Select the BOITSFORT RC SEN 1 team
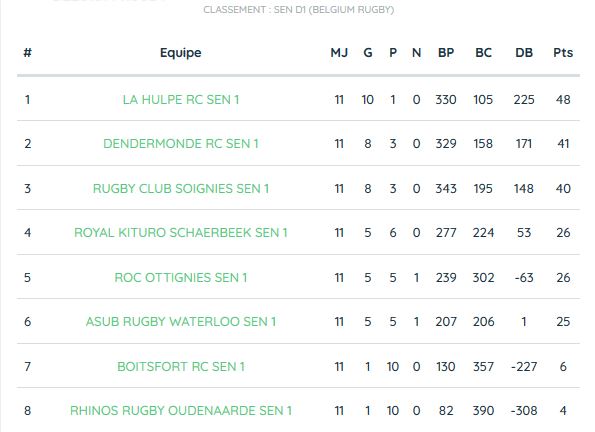The height and width of the screenshot is (432, 595). (181, 367)
